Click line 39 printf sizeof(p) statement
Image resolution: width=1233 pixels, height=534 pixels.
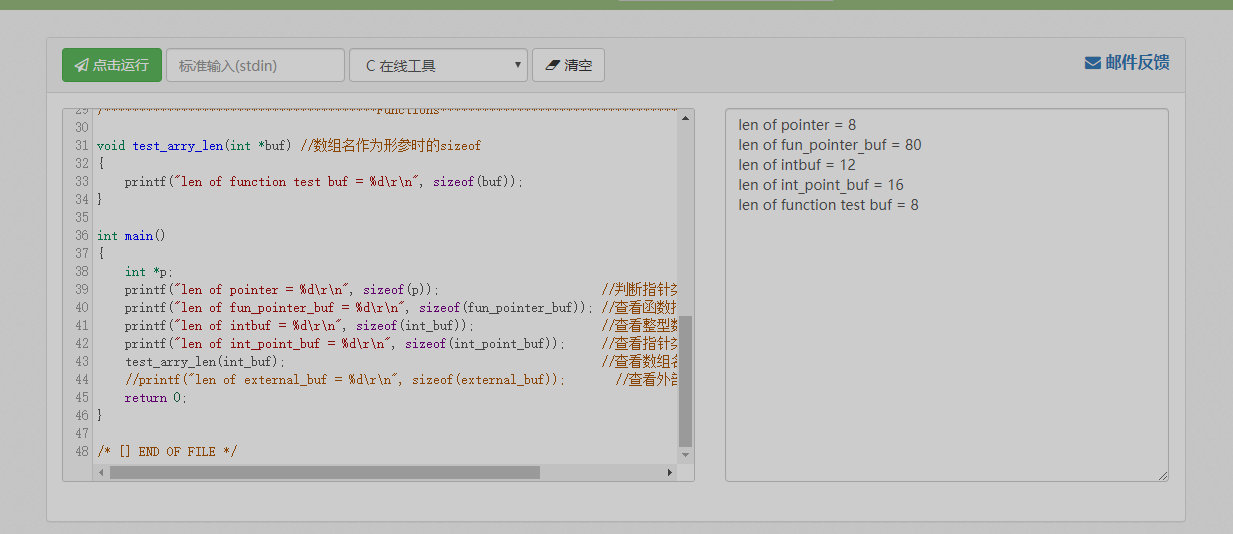point(282,289)
